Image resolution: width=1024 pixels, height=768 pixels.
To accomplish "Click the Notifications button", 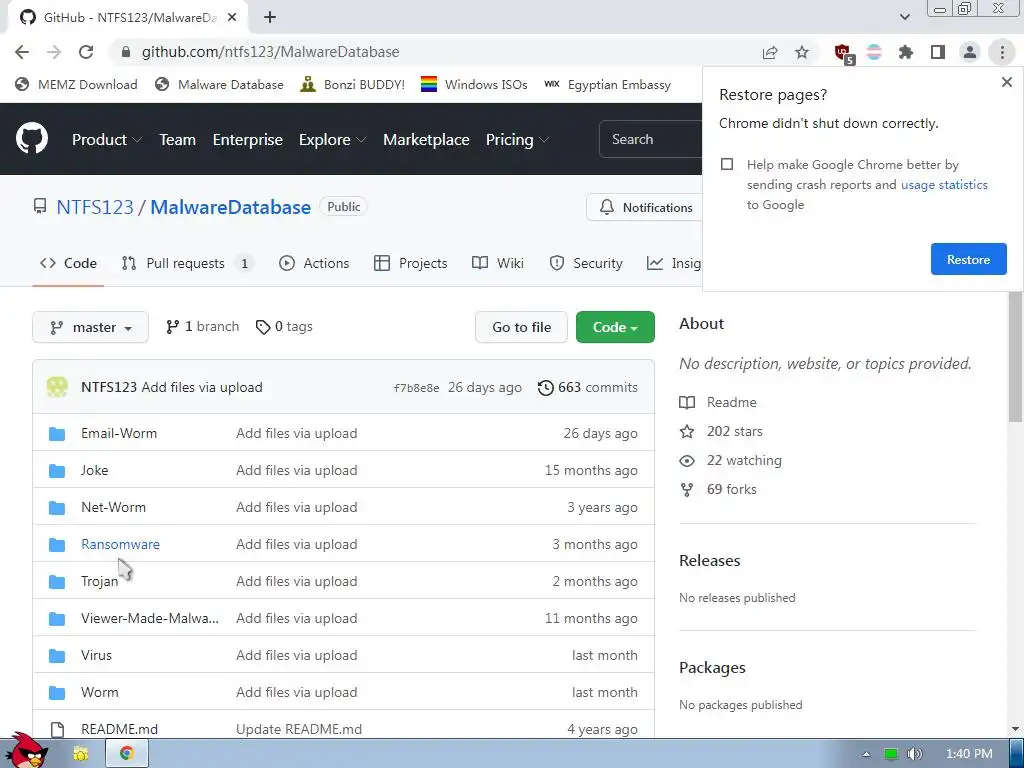I will (645, 207).
